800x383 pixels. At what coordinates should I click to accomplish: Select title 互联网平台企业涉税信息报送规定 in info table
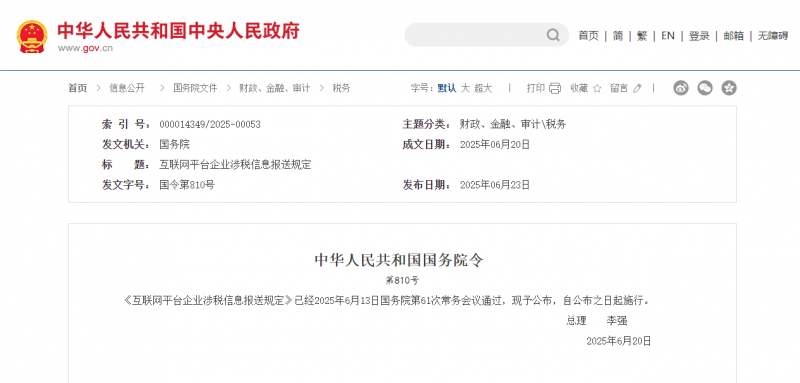point(235,165)
